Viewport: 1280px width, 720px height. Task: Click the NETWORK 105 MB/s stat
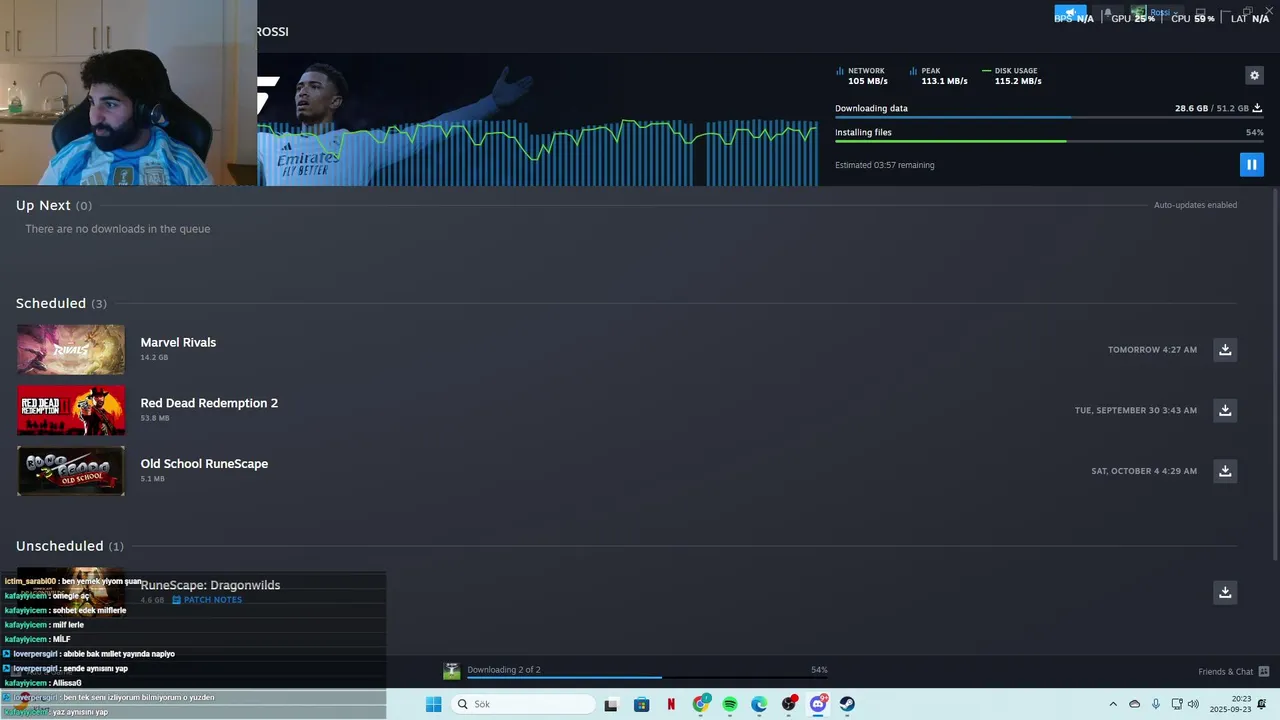862,76
